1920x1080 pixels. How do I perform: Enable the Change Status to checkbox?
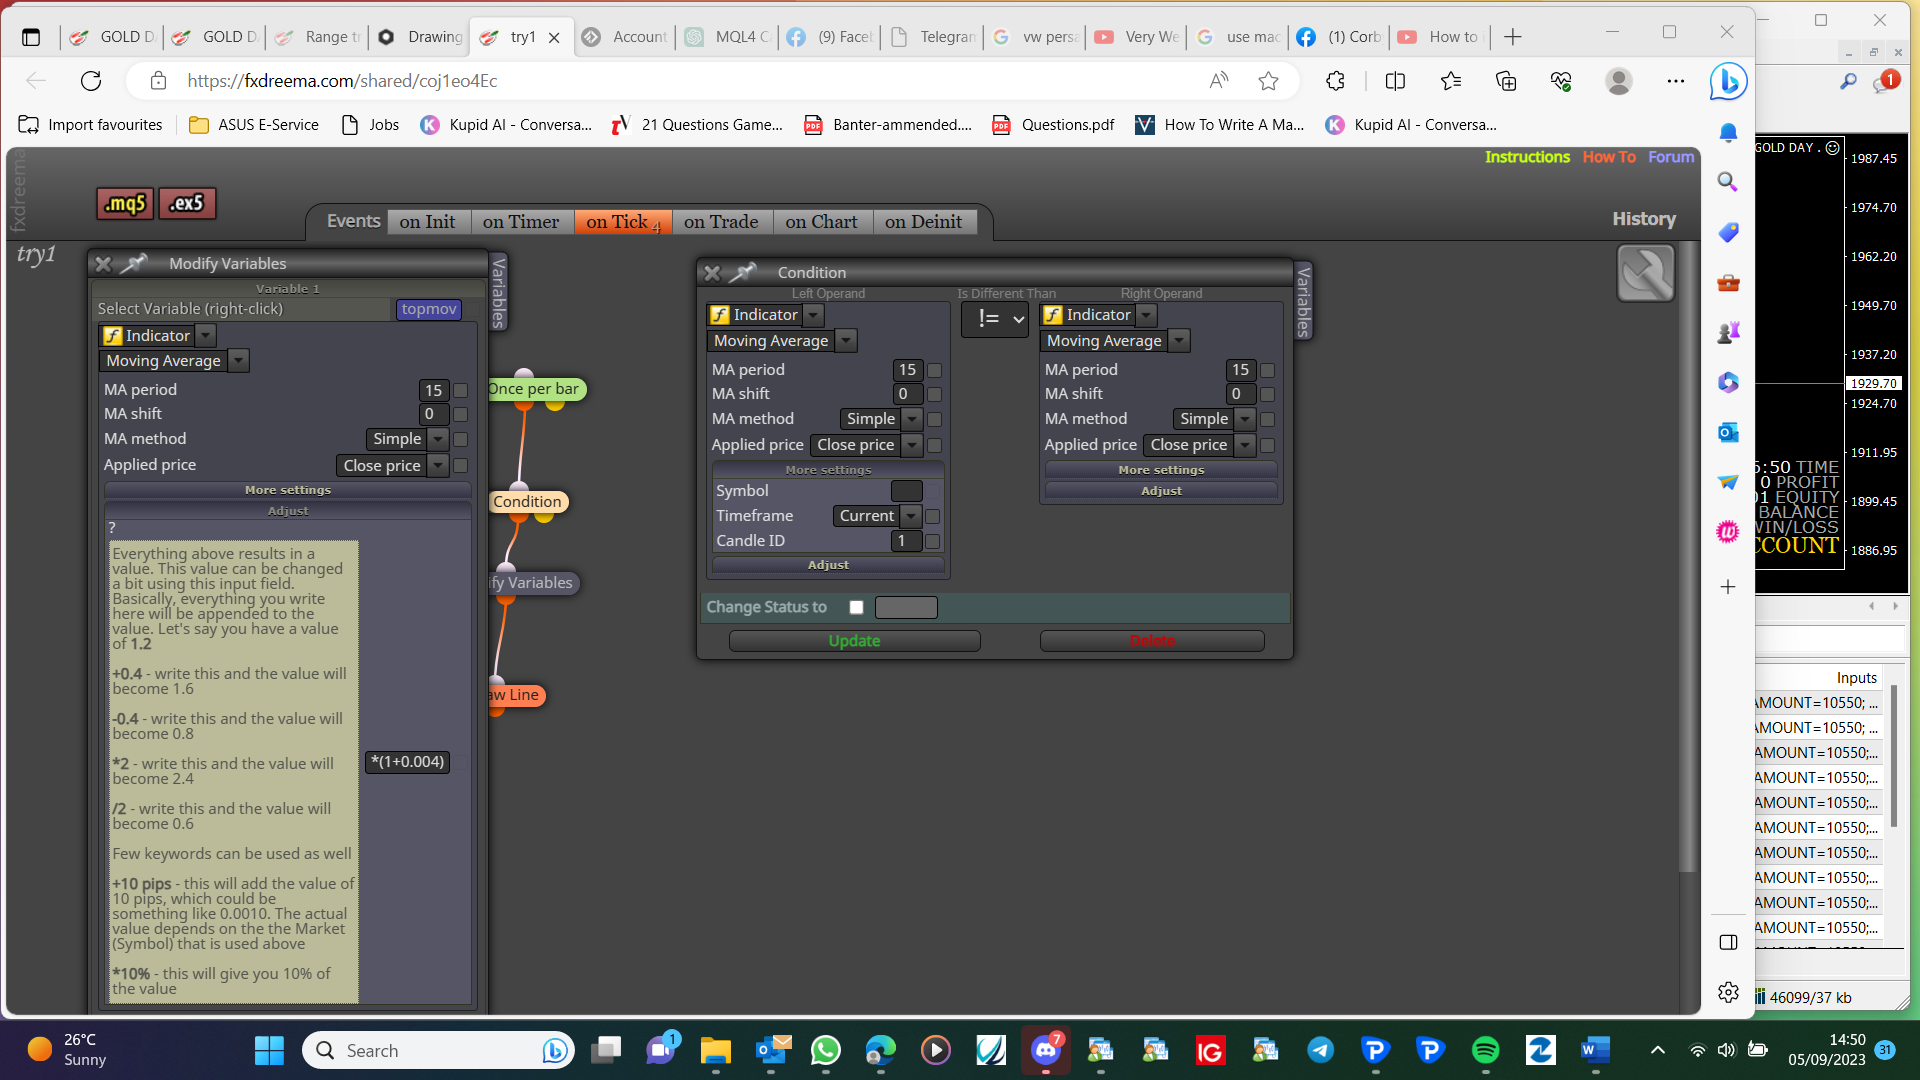click(856, 607)
